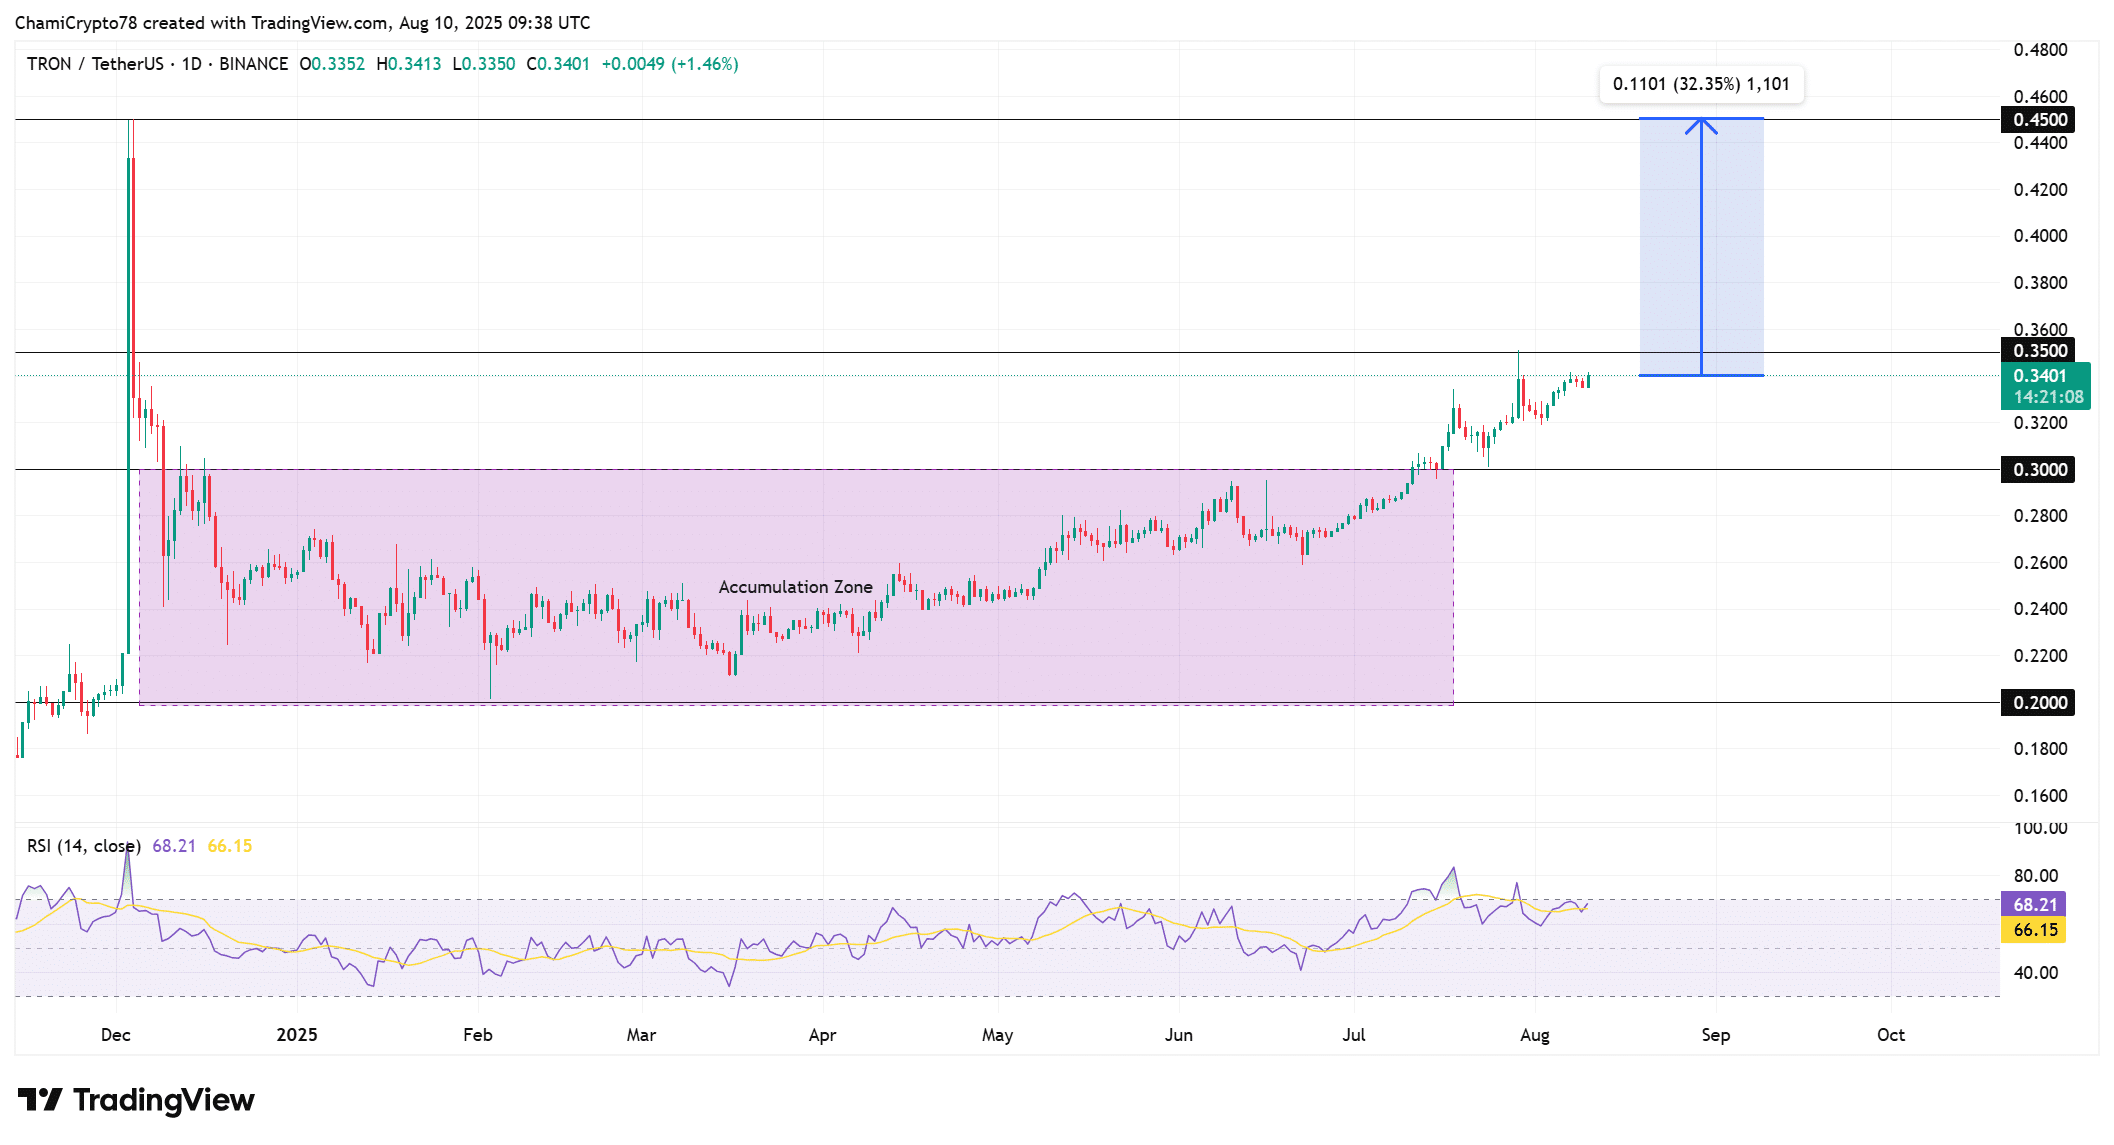
Task: Click the Accumulation Zone text label
Action: (795, 587)
